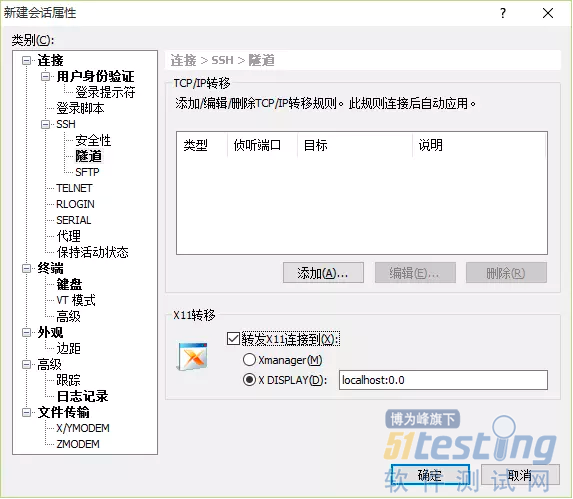
Task: Open 代理 proxy settings
Action: 69,236
